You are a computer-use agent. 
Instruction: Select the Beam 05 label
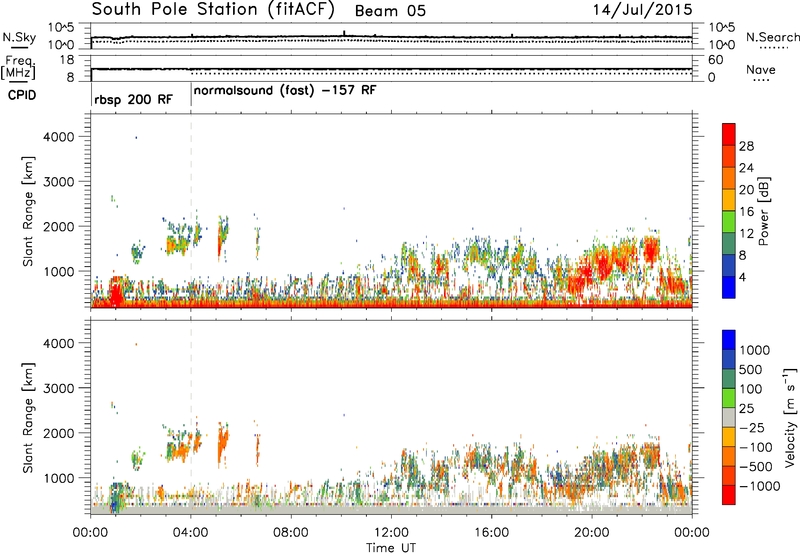[x=390, y=11]
